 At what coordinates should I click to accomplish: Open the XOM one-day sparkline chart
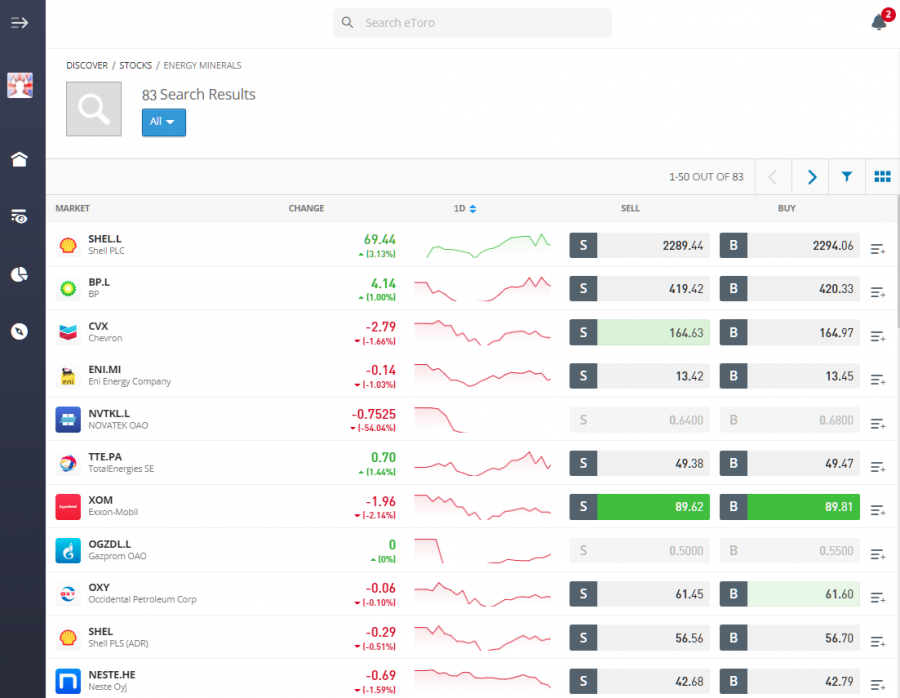tap(482, 507)
